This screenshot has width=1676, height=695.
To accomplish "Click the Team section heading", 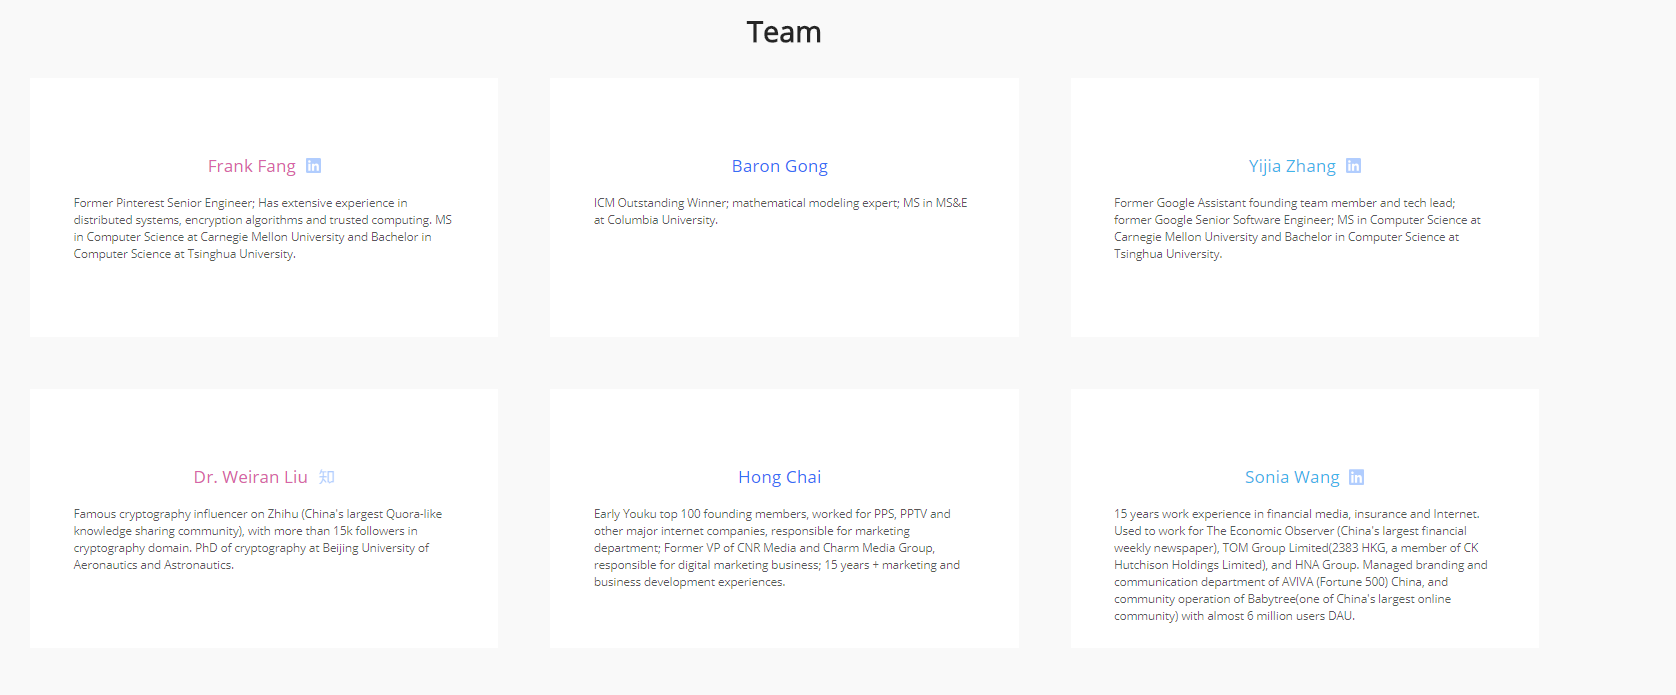I will tap(784, 32).
